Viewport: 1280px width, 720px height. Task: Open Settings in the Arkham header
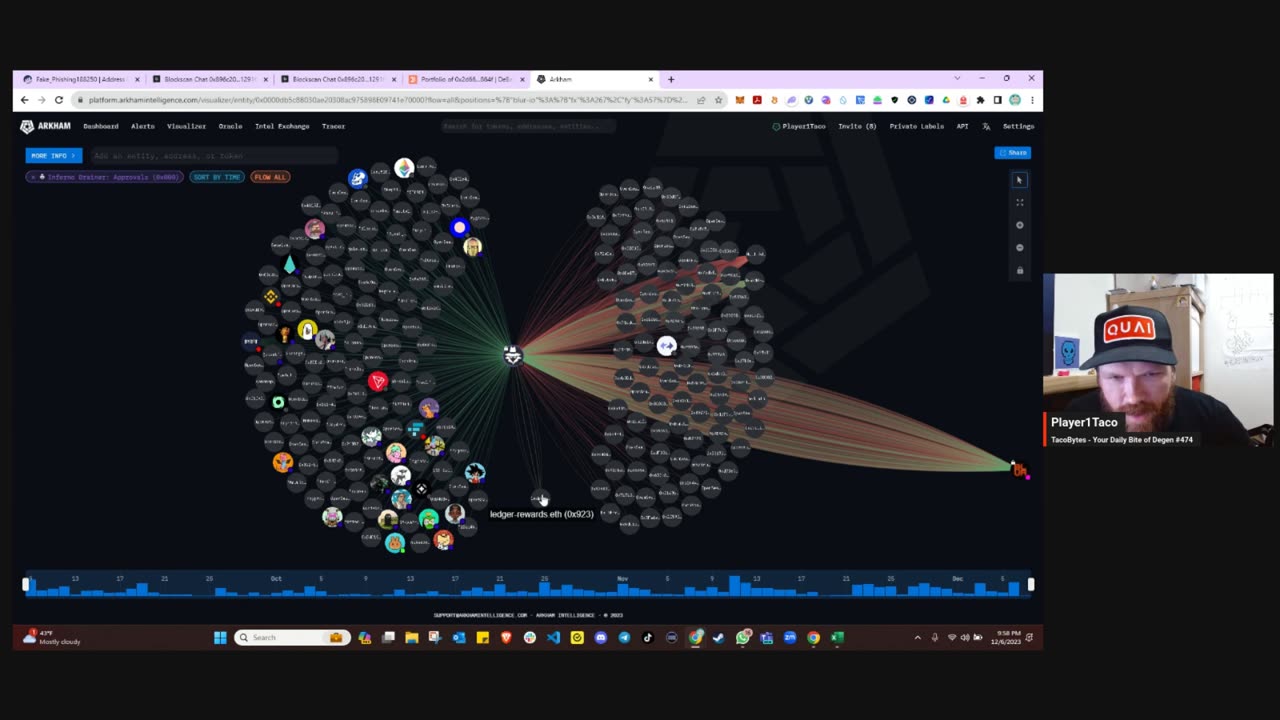click(1018, 126)
